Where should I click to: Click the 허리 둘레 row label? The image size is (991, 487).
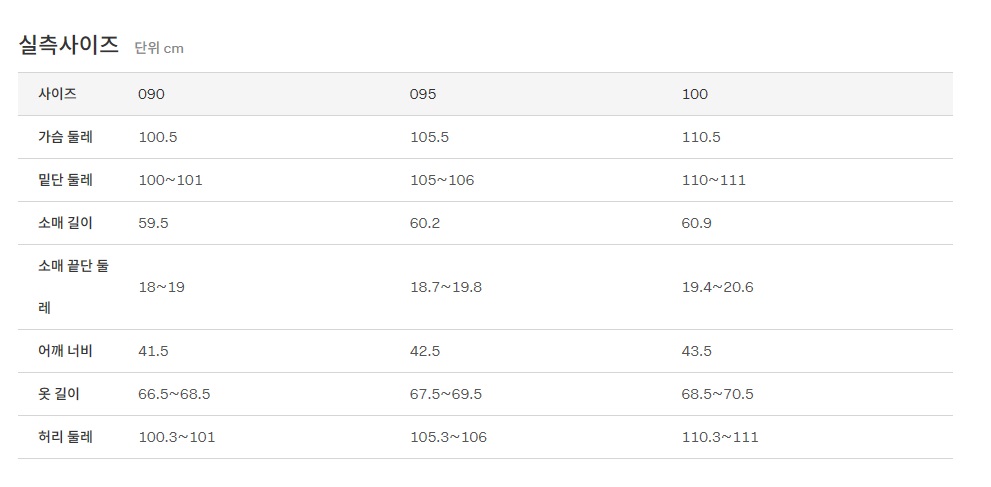(x=65, y=437)
